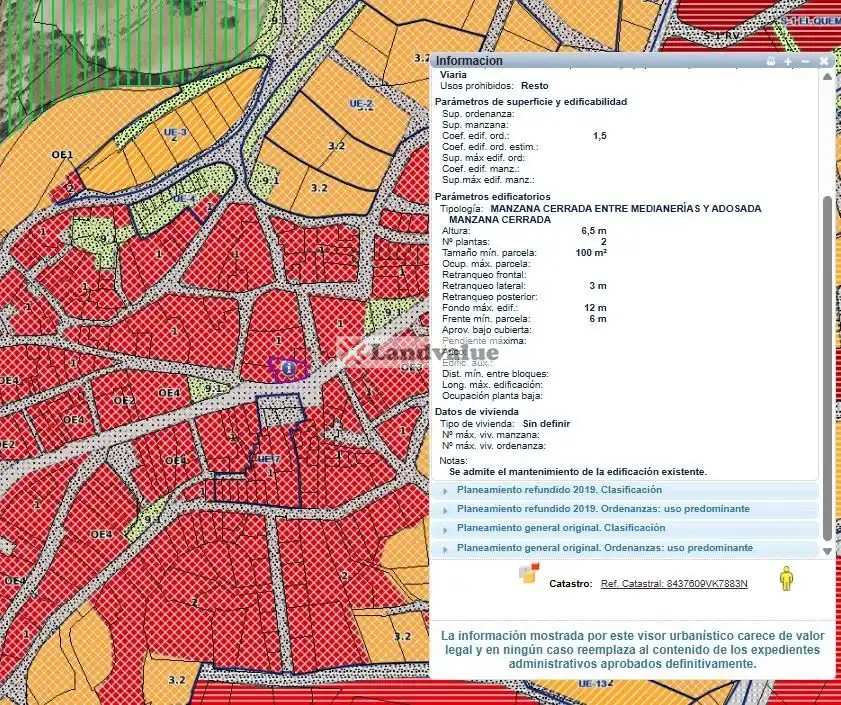
Task: Expand Planeamiento general original. Ordenanzas section
Action: [625, 548]
